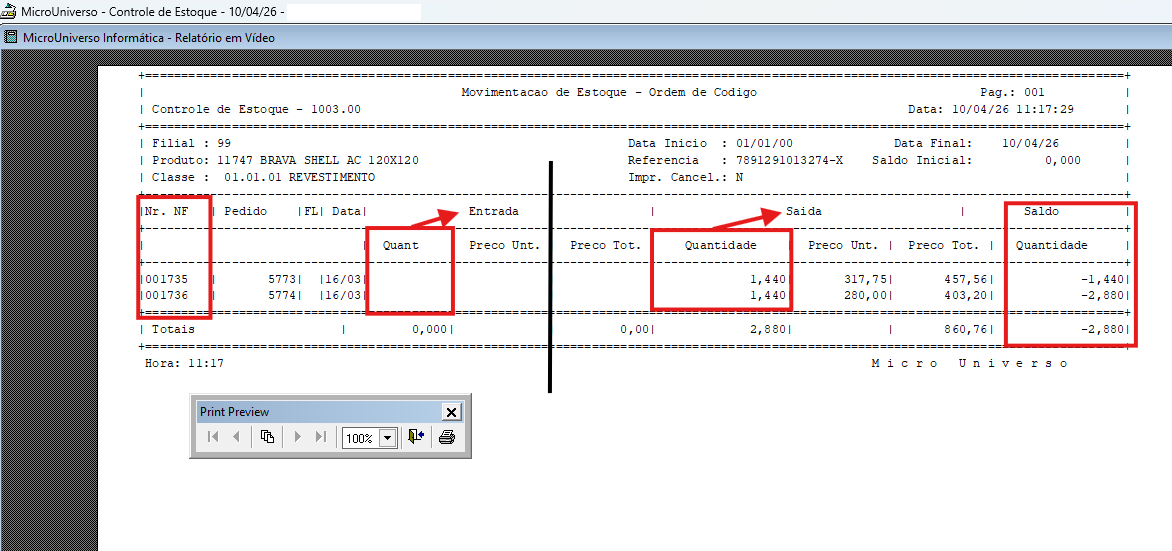Click the zoom percentage field showing 100%

359,438
